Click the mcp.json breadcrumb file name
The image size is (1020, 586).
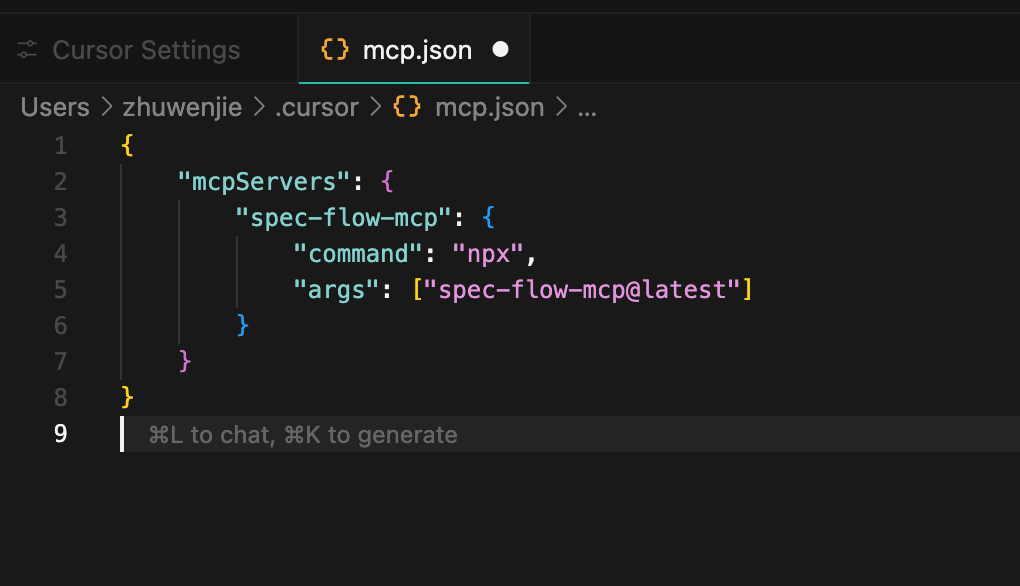489,107
